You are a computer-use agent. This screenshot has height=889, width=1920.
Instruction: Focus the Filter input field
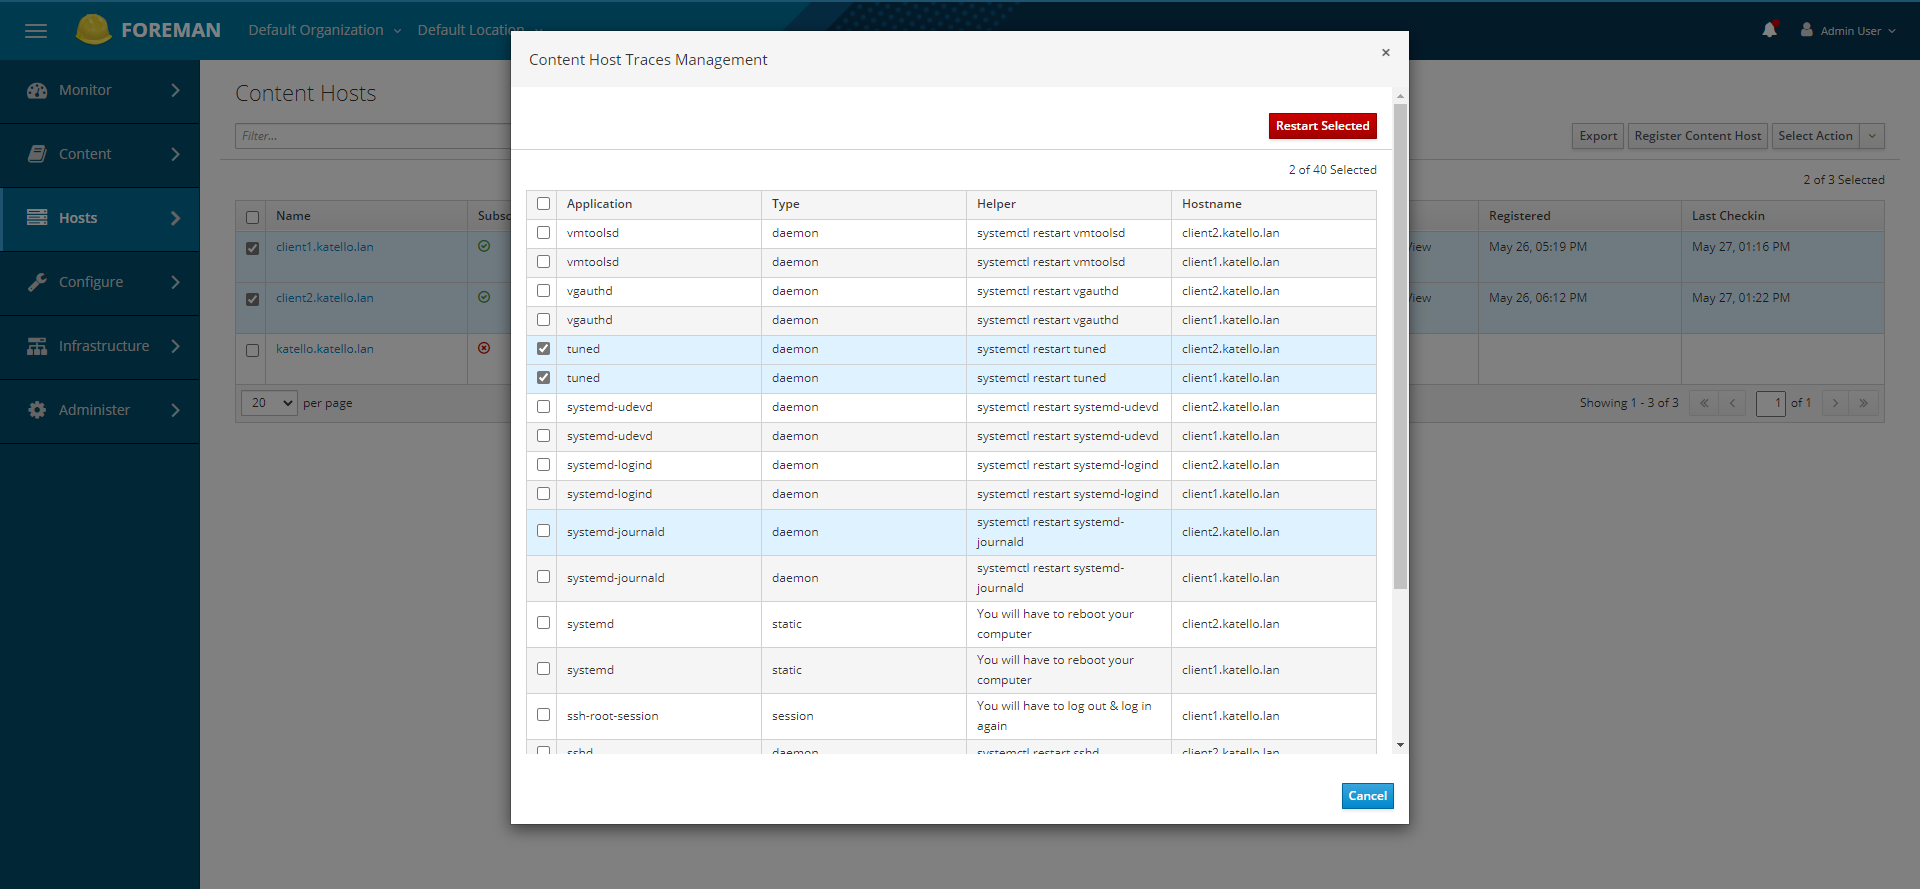pyautogui.click(x=373, y=136)
